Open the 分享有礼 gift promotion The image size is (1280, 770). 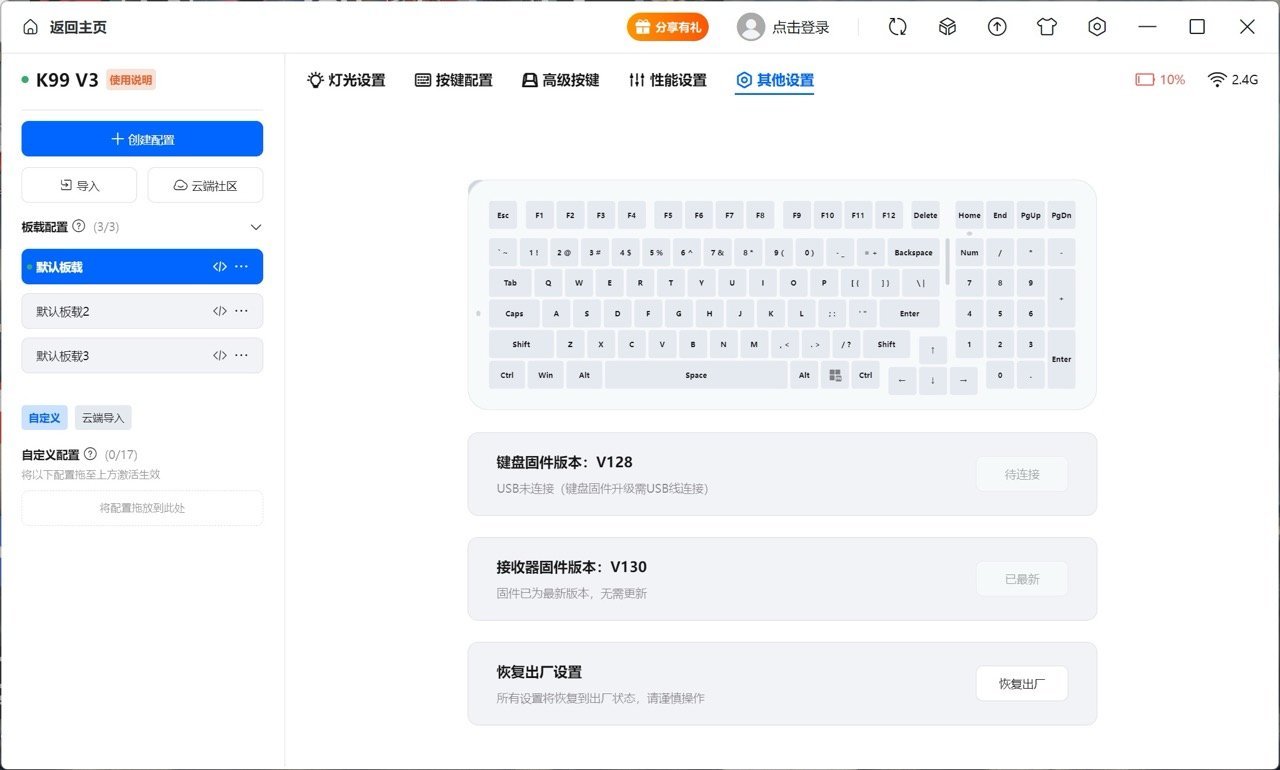point(668,27)
